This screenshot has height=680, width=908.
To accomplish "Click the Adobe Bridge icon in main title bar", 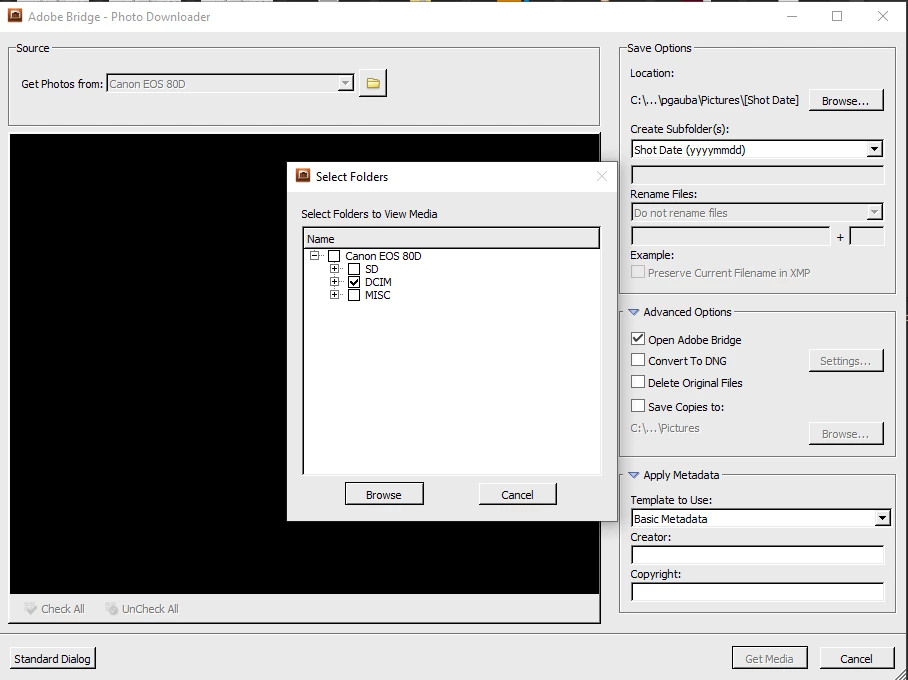I will tap(15, 16).
